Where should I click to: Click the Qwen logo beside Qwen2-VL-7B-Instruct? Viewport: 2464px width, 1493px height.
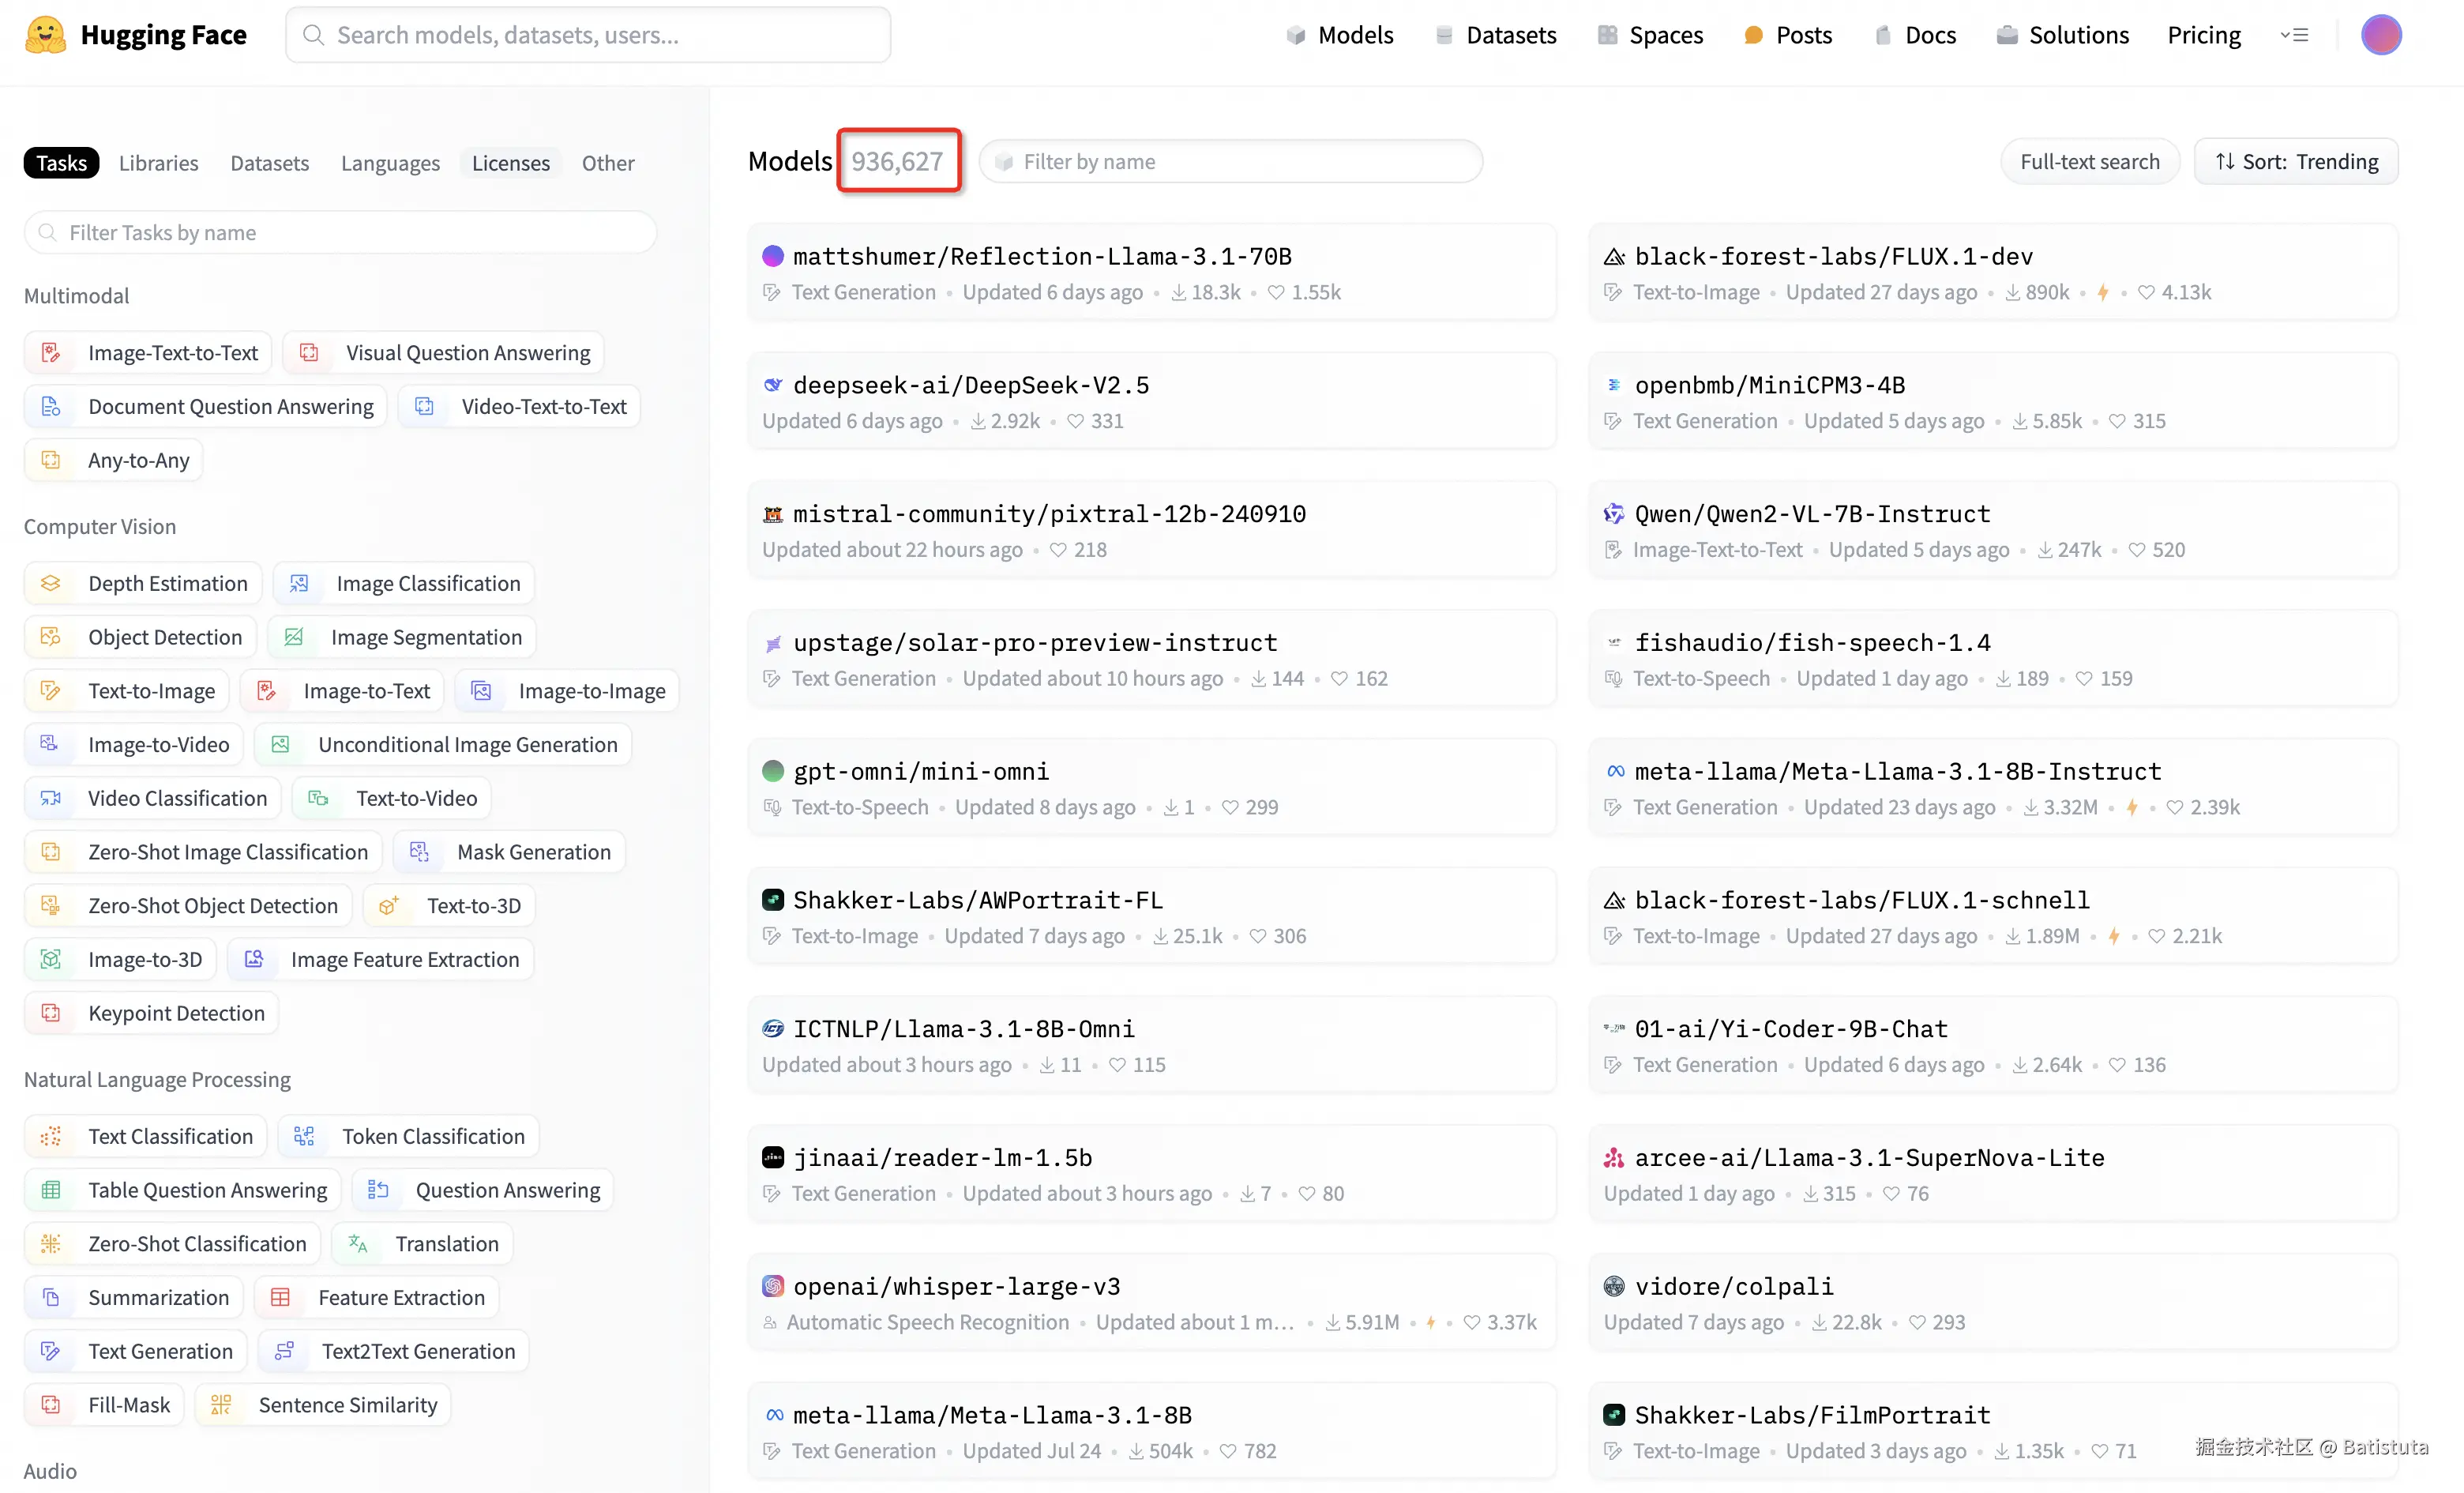(x=1614, y=514)
